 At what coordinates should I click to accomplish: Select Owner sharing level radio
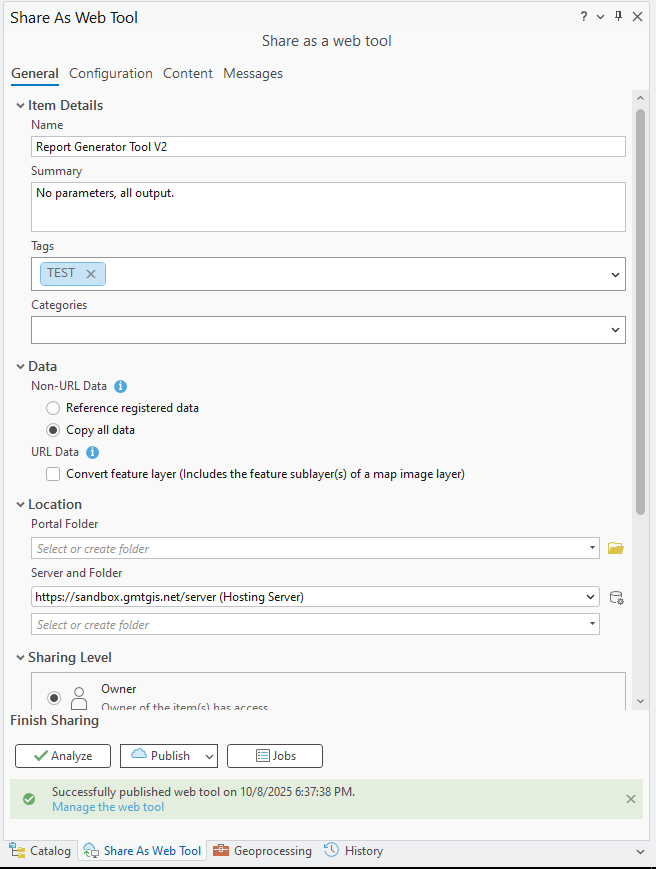(54, 698)
